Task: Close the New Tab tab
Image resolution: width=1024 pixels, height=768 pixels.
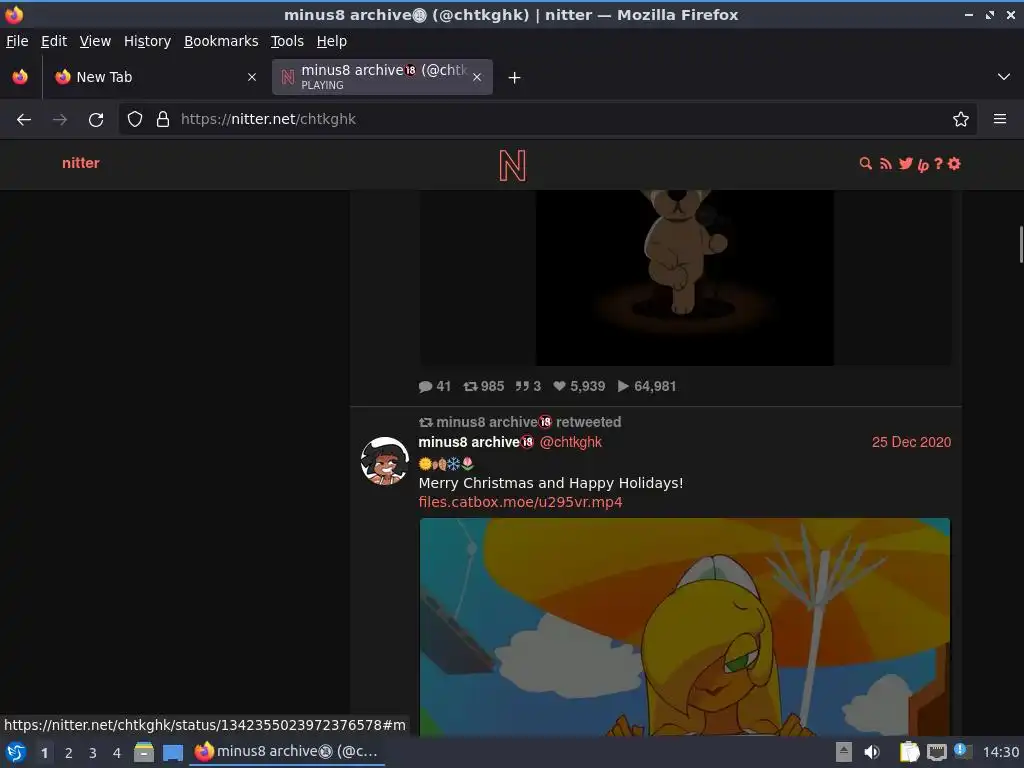Action: pos(252,77)
